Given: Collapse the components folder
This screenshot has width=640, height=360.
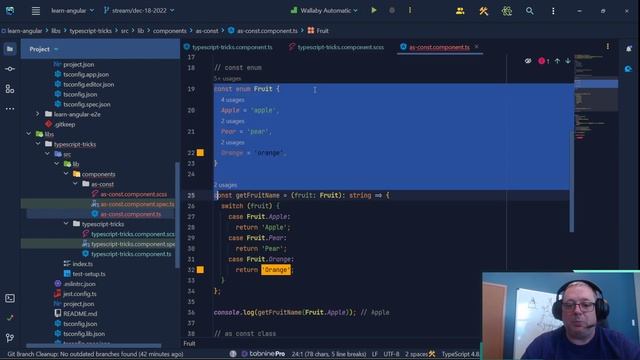Looking at the screenshot, I should point(66,174).
